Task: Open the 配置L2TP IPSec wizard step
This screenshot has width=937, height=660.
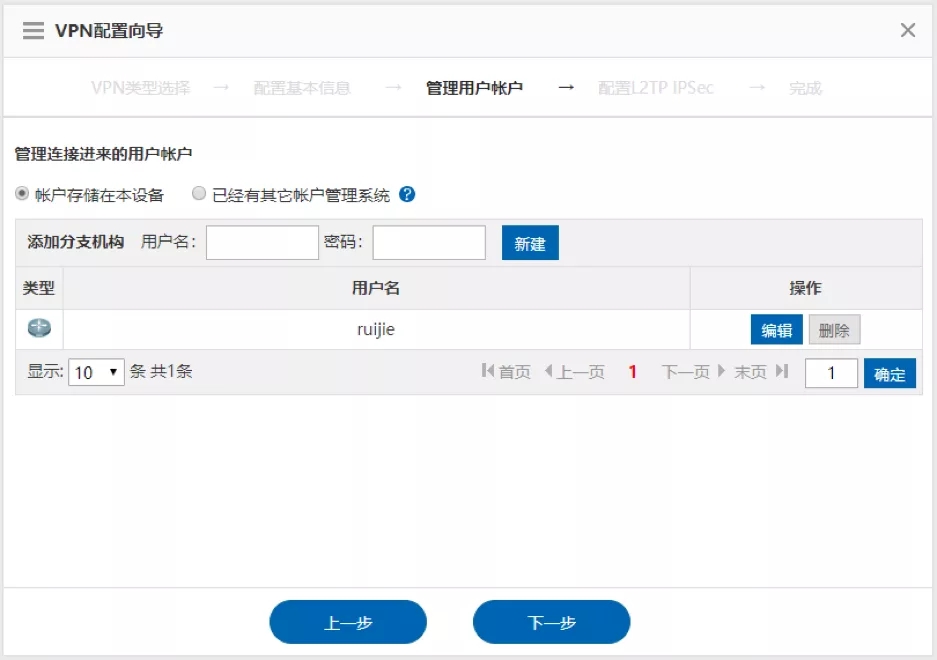Action: pyautogui.click(x=656, y=88)
